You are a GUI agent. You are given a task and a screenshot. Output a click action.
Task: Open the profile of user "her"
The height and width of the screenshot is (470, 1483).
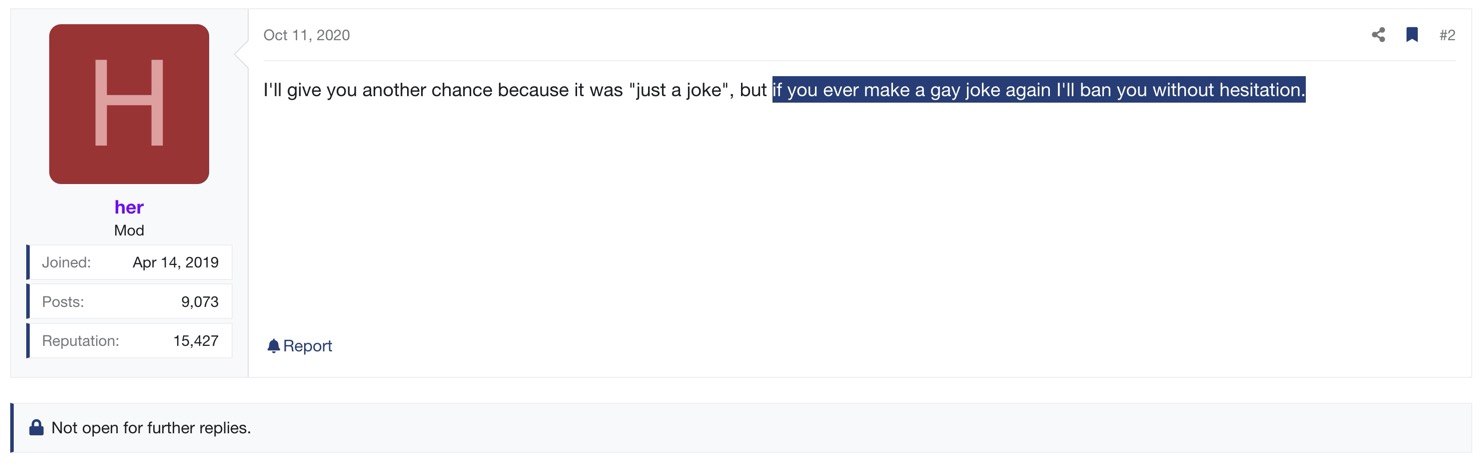pyautogui.click(x=129, y=207)
